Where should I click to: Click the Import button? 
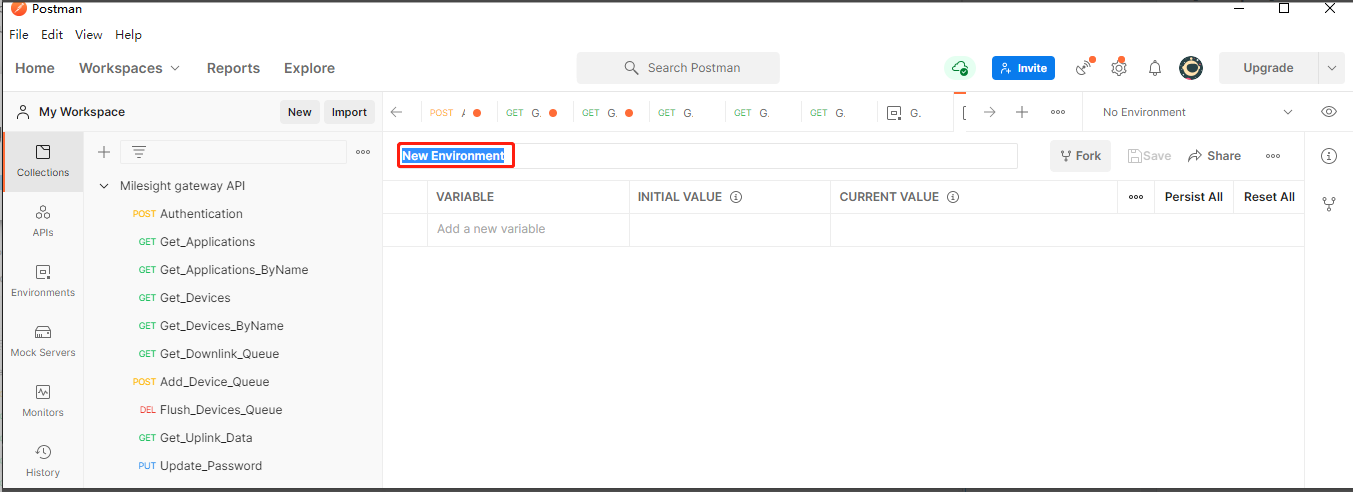349,112
